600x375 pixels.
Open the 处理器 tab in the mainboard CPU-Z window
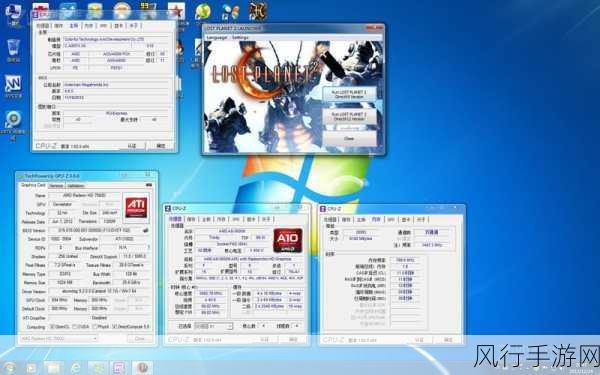point(42,26)
